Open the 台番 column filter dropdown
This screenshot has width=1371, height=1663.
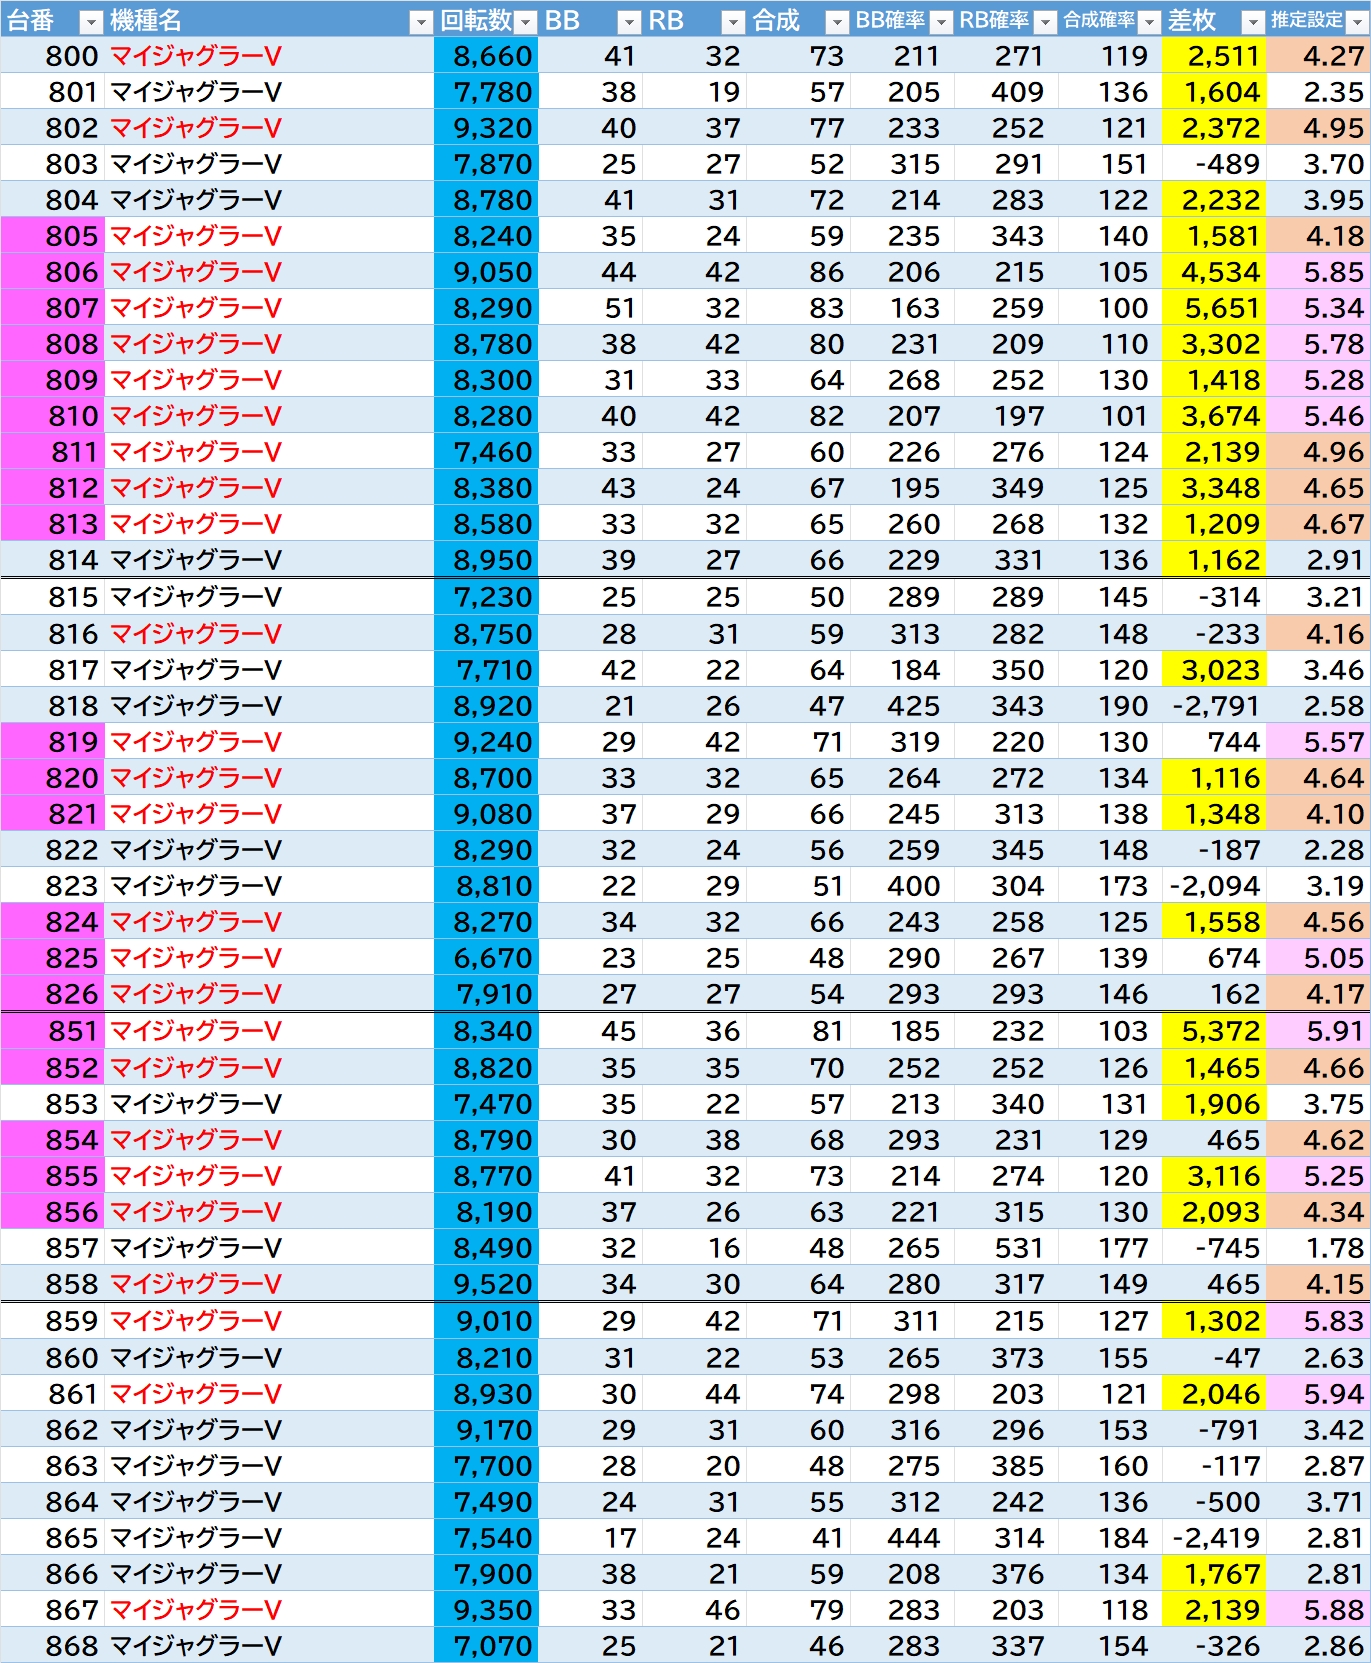click(x=90, y=21)
